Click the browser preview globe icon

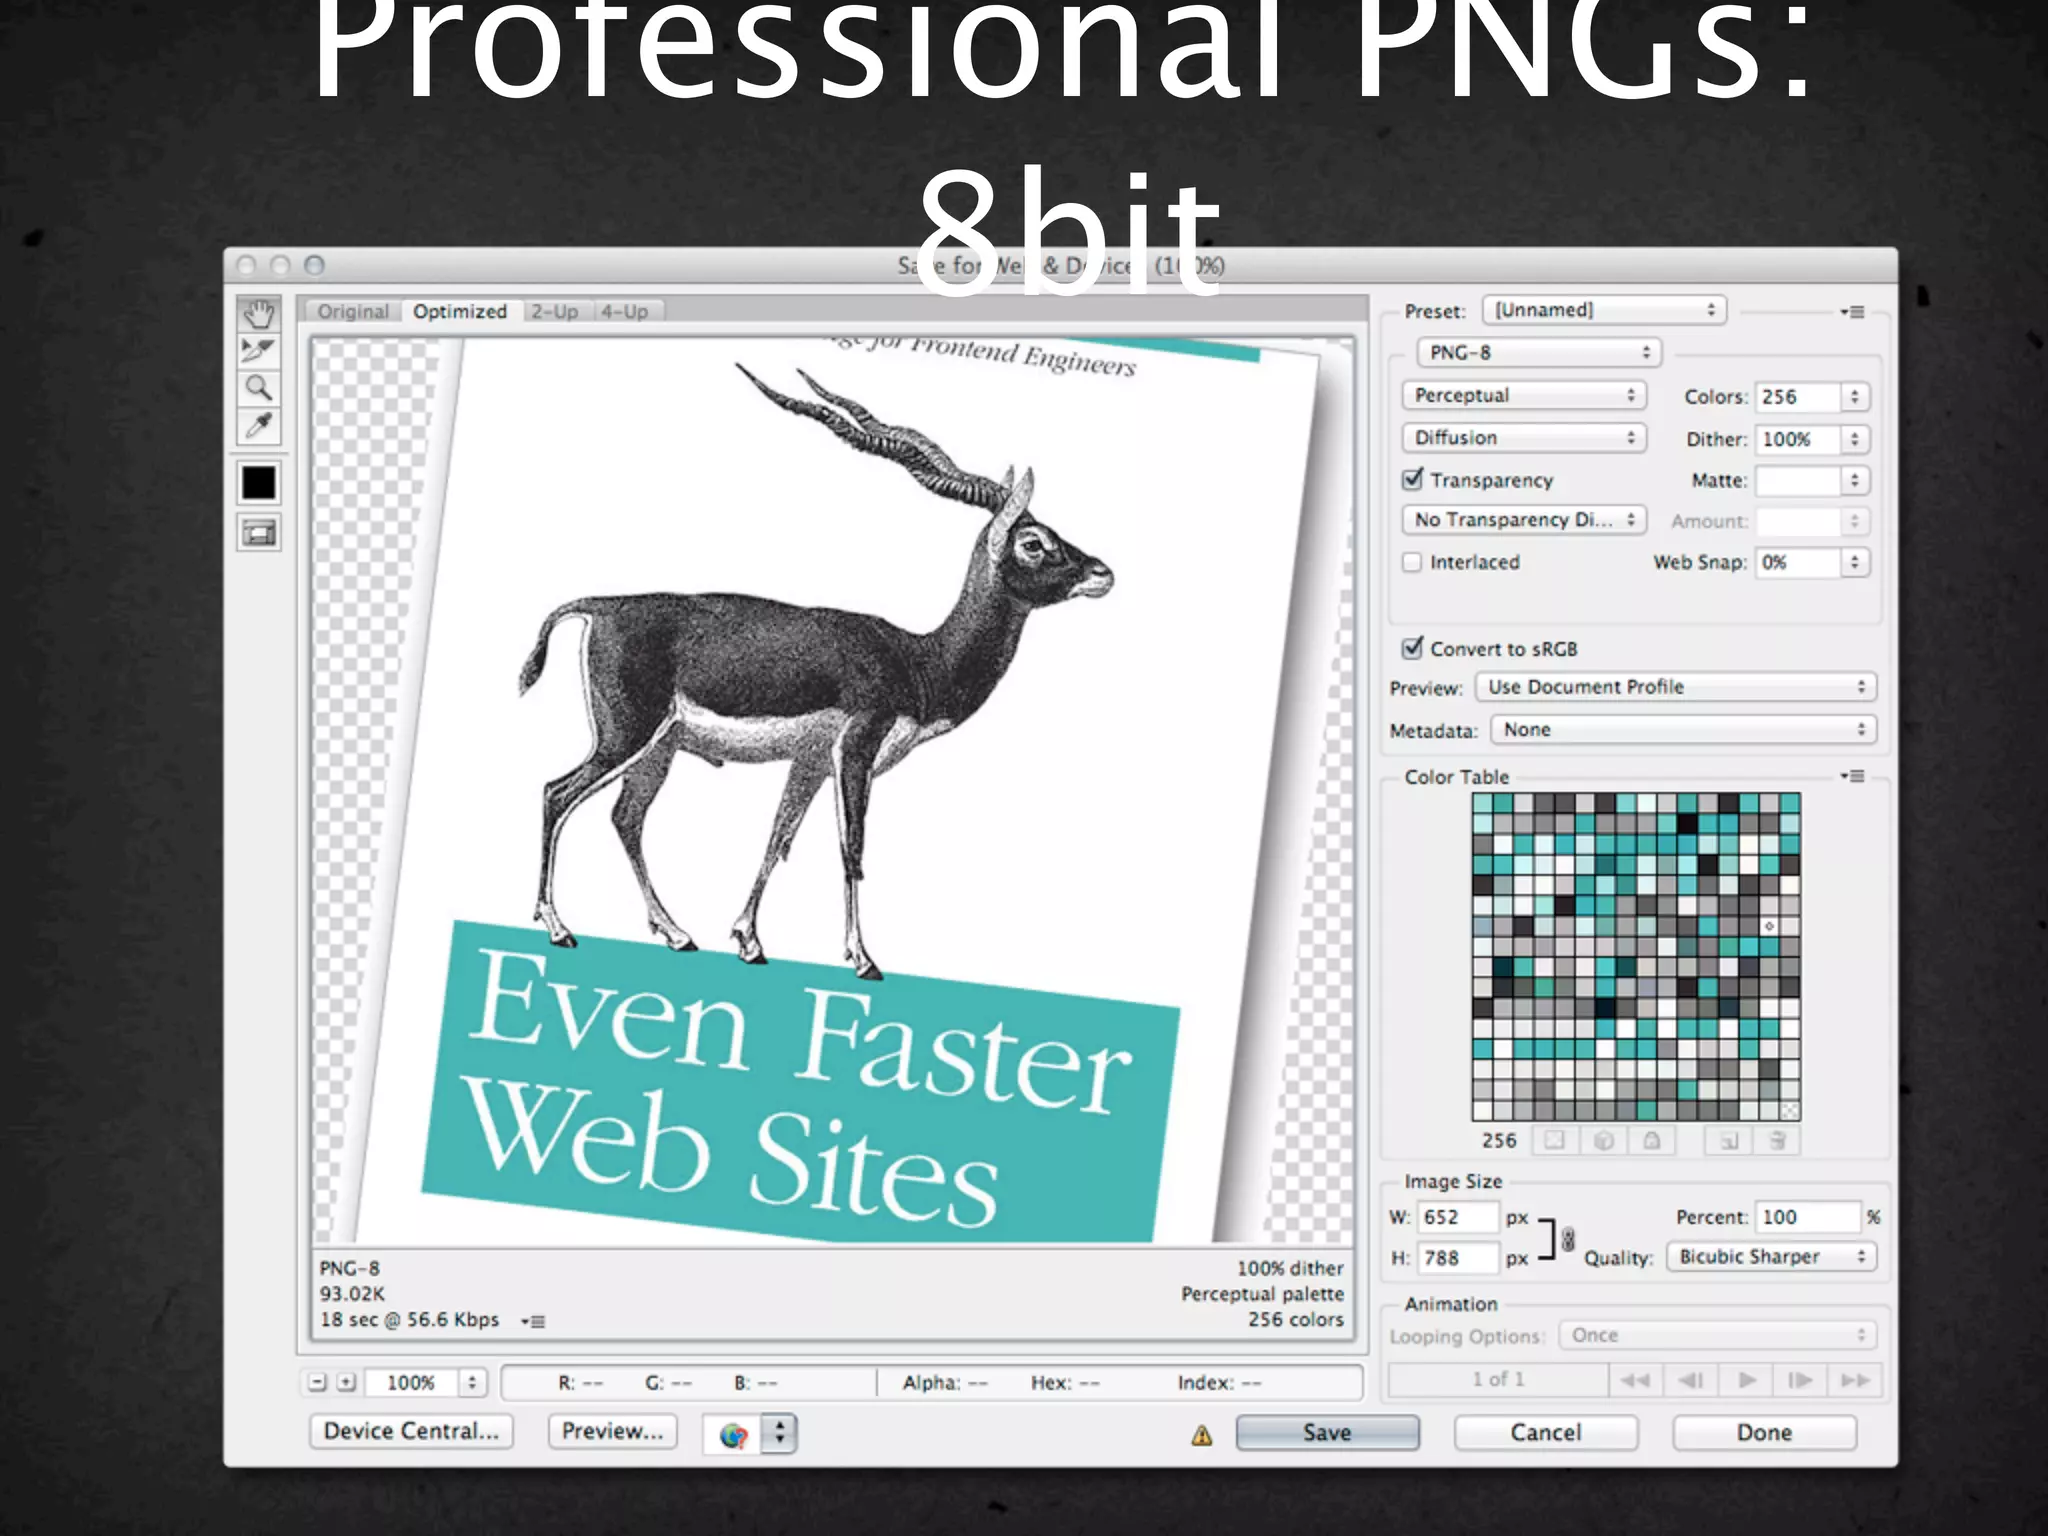pyautogui.click(x=733, y=1435)
